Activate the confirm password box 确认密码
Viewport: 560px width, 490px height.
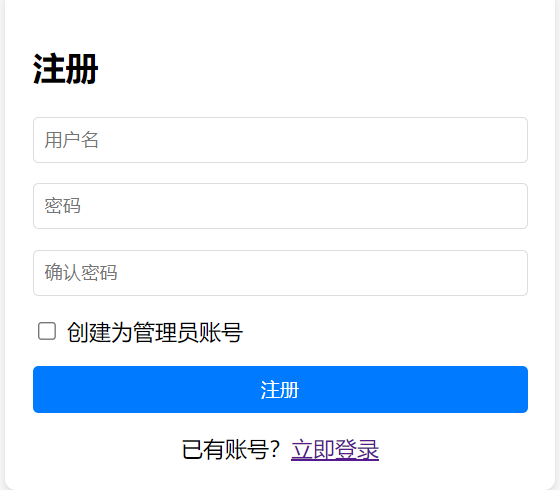point(280,273)
